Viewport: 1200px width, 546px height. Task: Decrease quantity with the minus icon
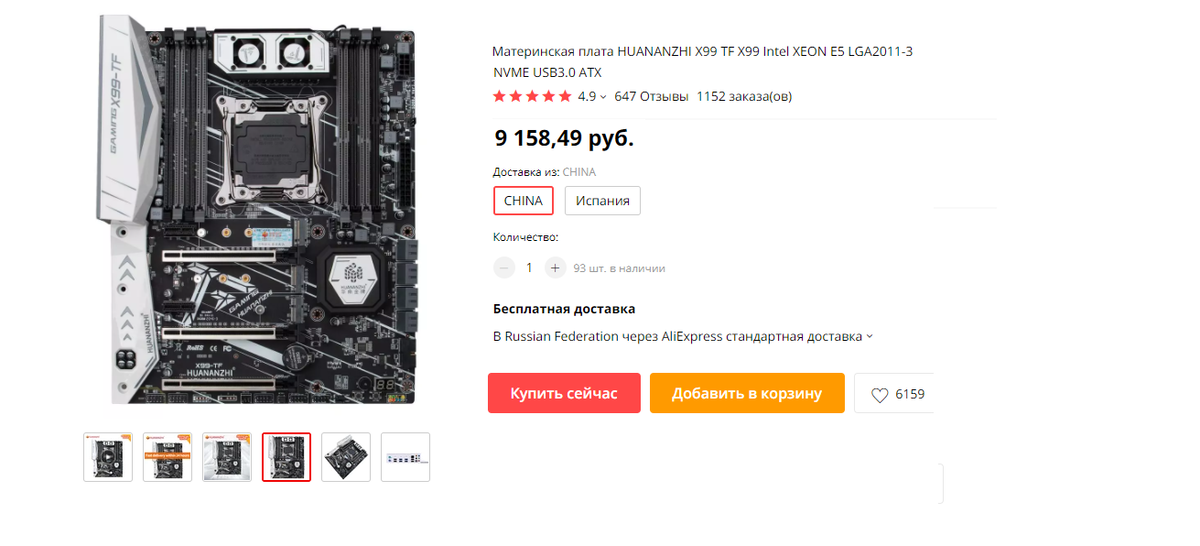coord(504,268)
